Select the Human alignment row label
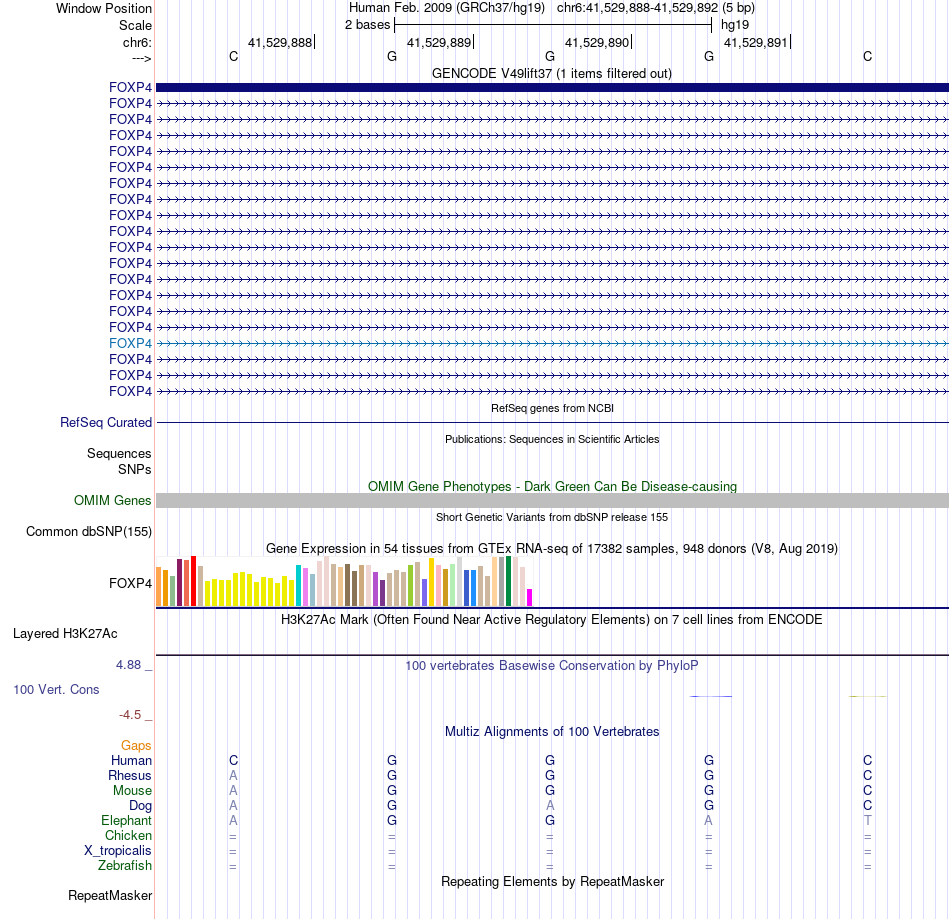The image size is (950, 919). point(131,760)
